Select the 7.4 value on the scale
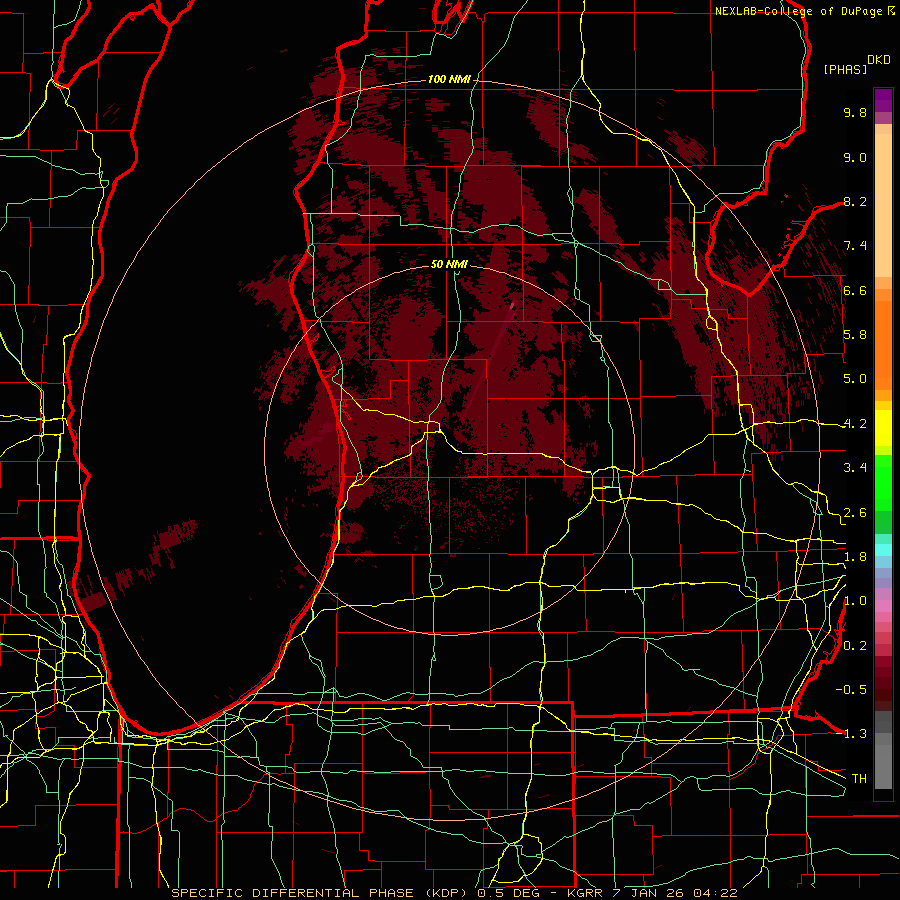Viewport: 900px width, 900px height. click(x=855, y=246)
